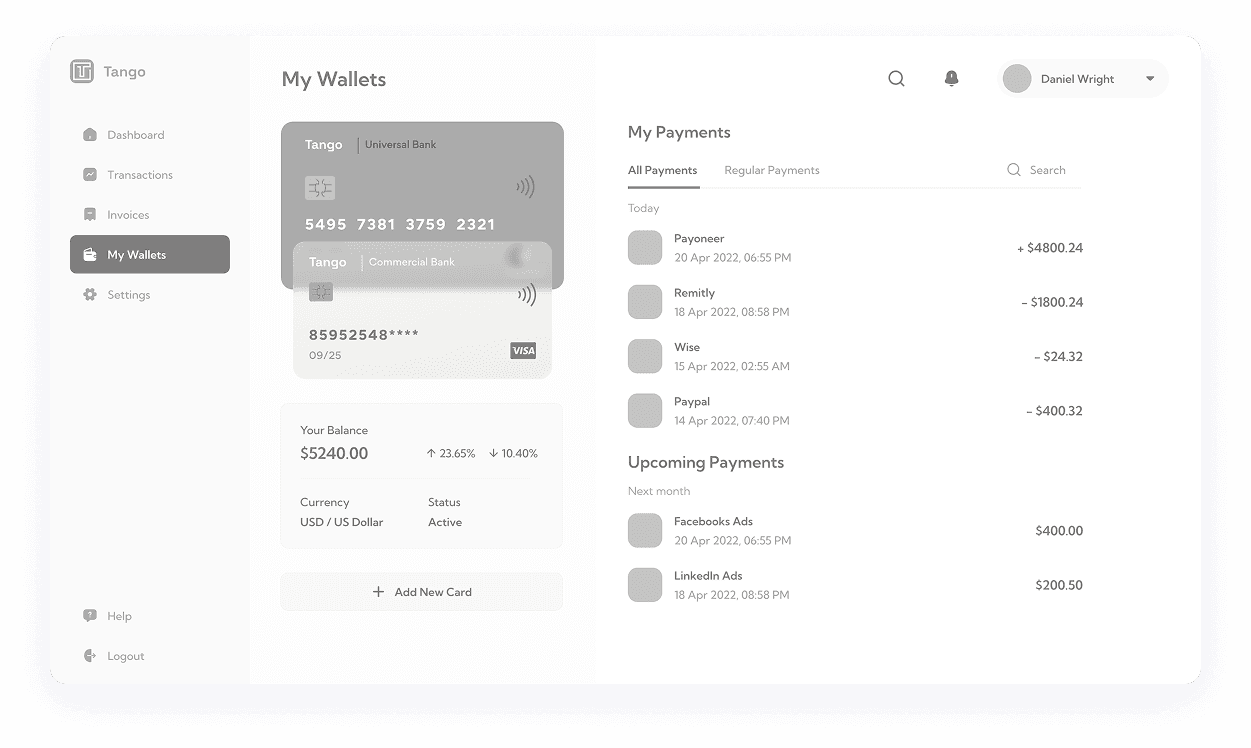Open the Search field in My Payments

pyautogui.click(x=1037, y=170)
